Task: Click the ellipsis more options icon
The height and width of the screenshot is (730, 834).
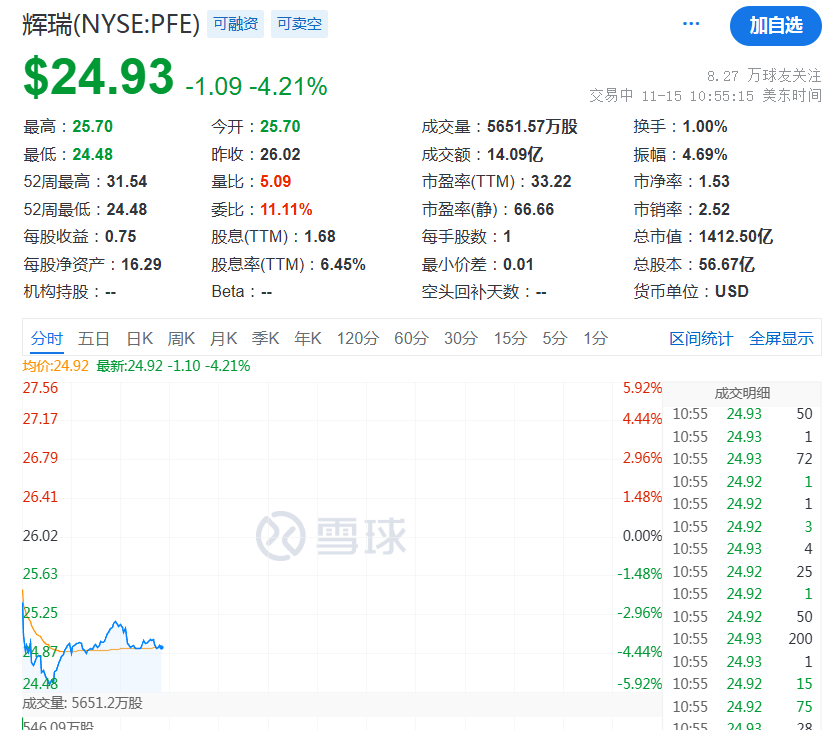Action: 691,24
